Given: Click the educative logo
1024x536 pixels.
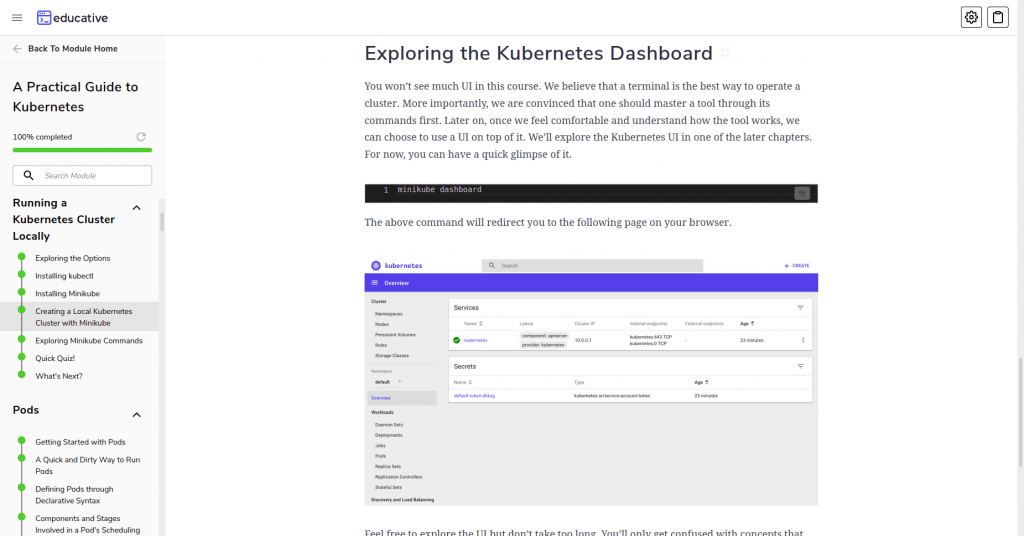Looking at the screenshot, I should pos(72,18).
